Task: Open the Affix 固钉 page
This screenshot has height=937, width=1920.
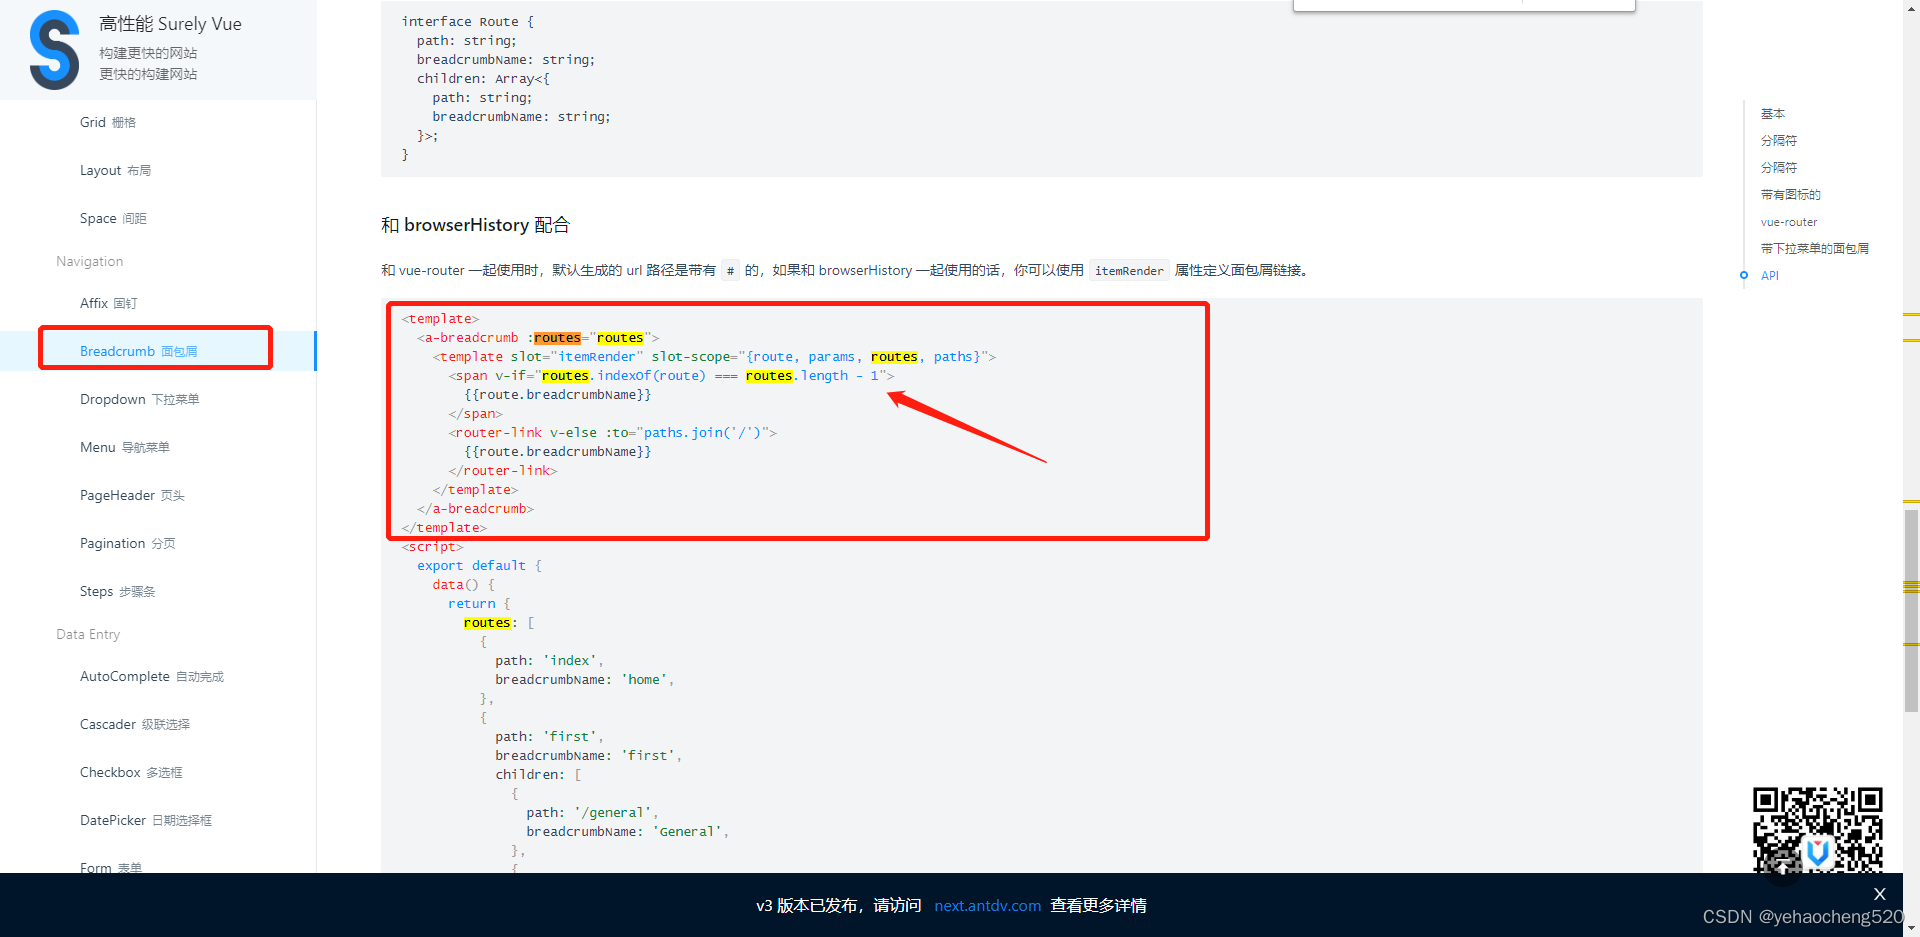Action: click(x=109, y=303)
